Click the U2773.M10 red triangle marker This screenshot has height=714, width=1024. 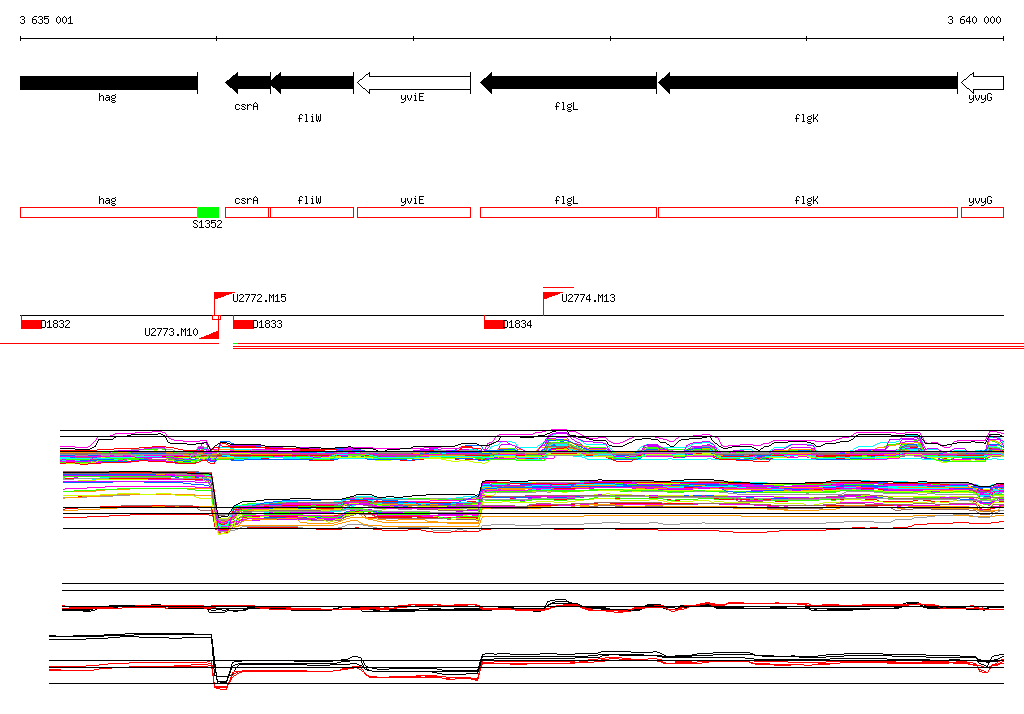click(x=209, y=334)
